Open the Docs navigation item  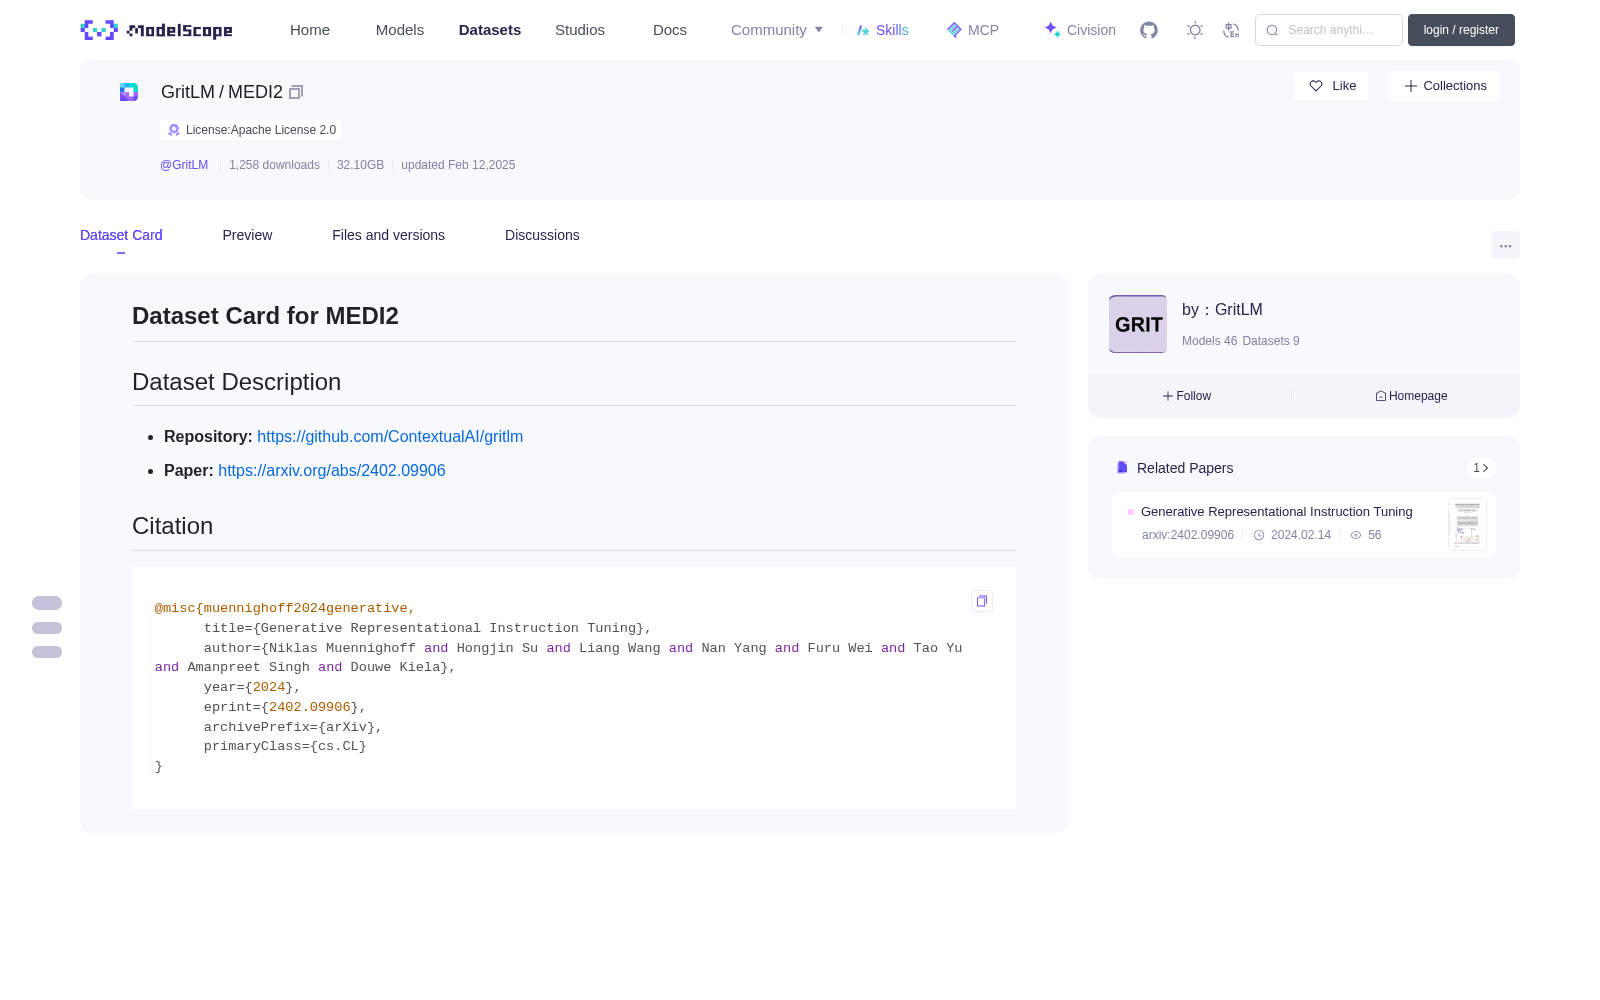[670, 30]
